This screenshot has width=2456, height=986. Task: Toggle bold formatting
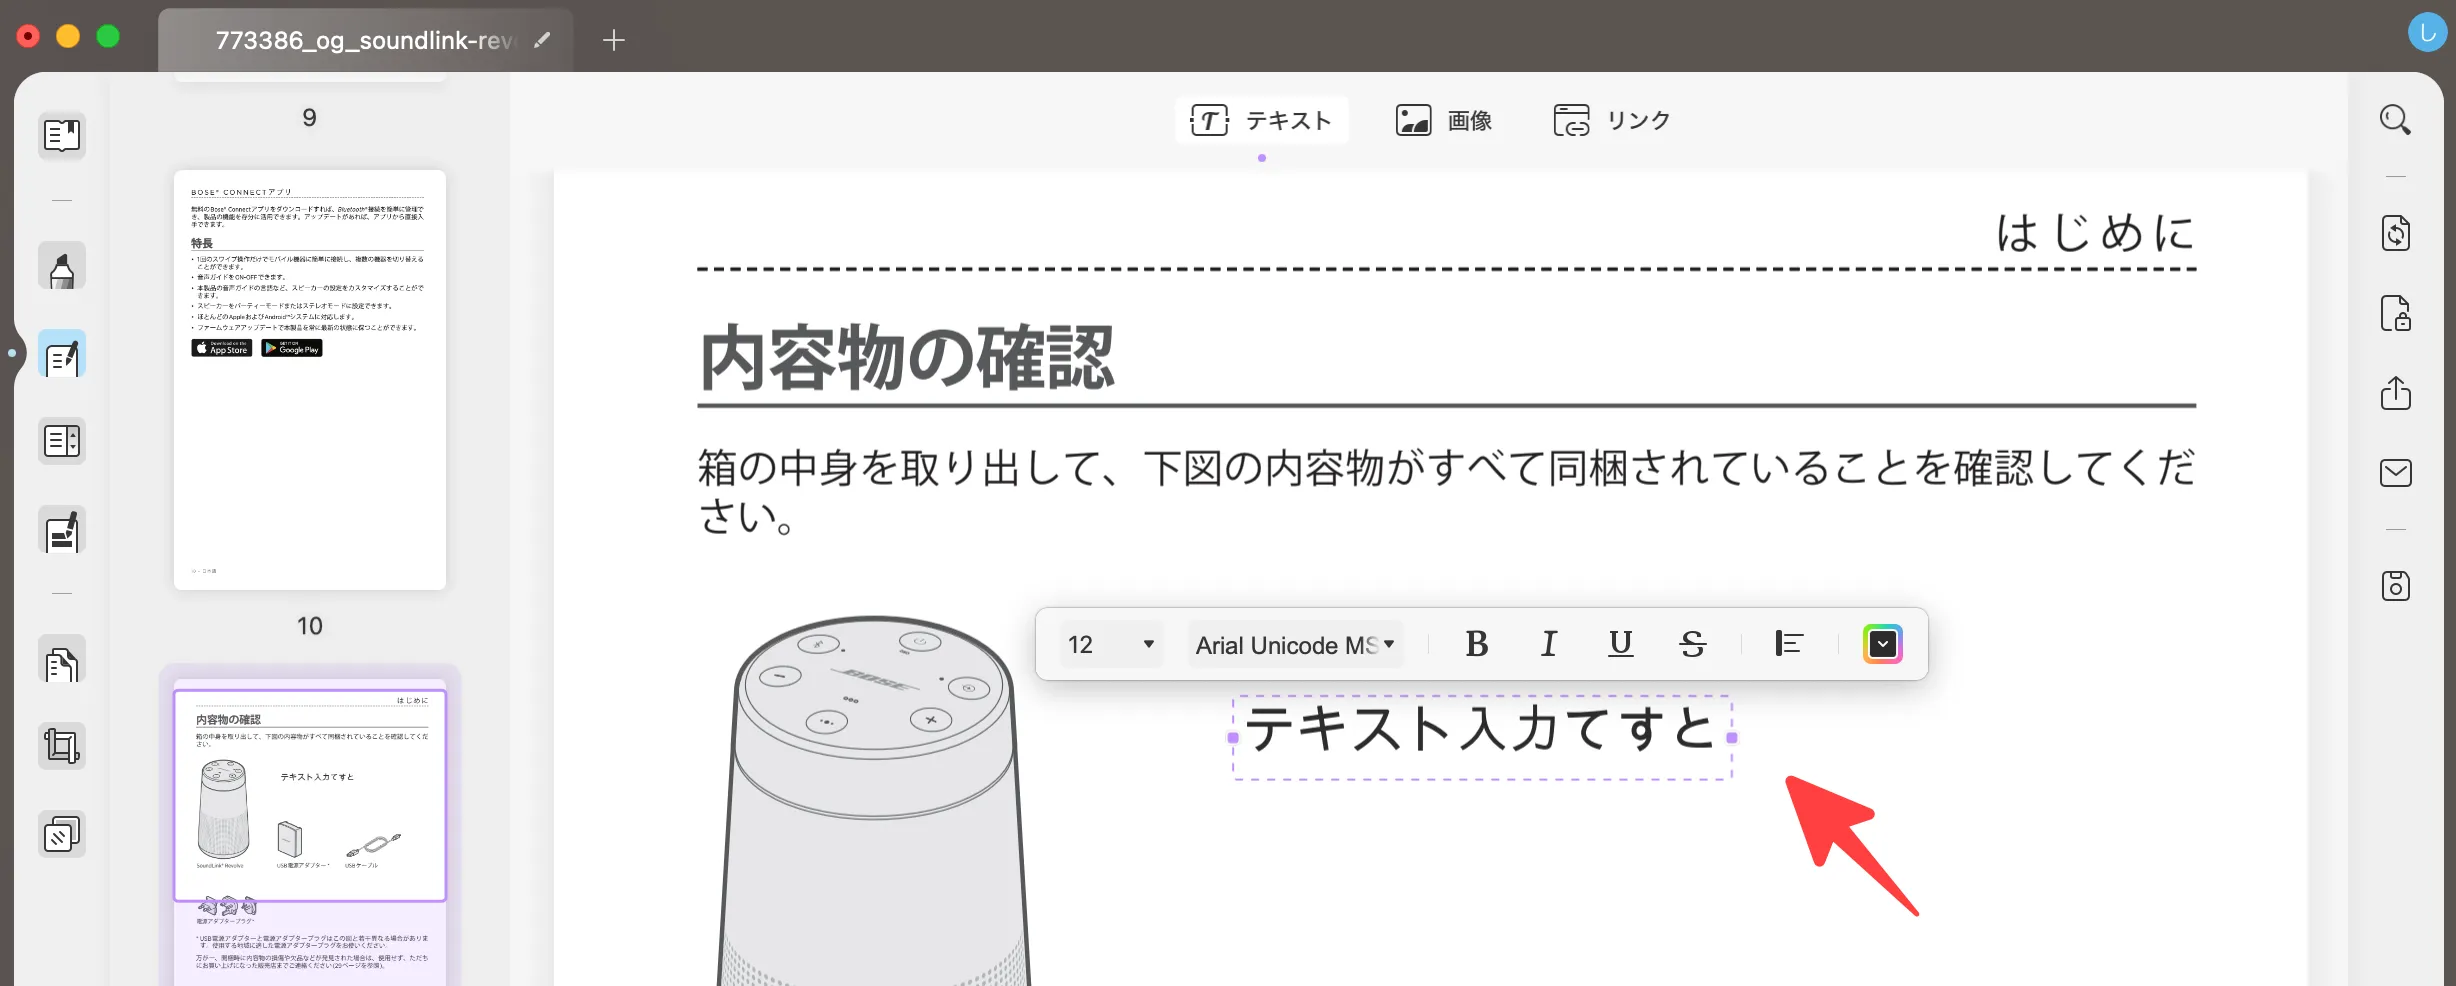coord(1477,644)
